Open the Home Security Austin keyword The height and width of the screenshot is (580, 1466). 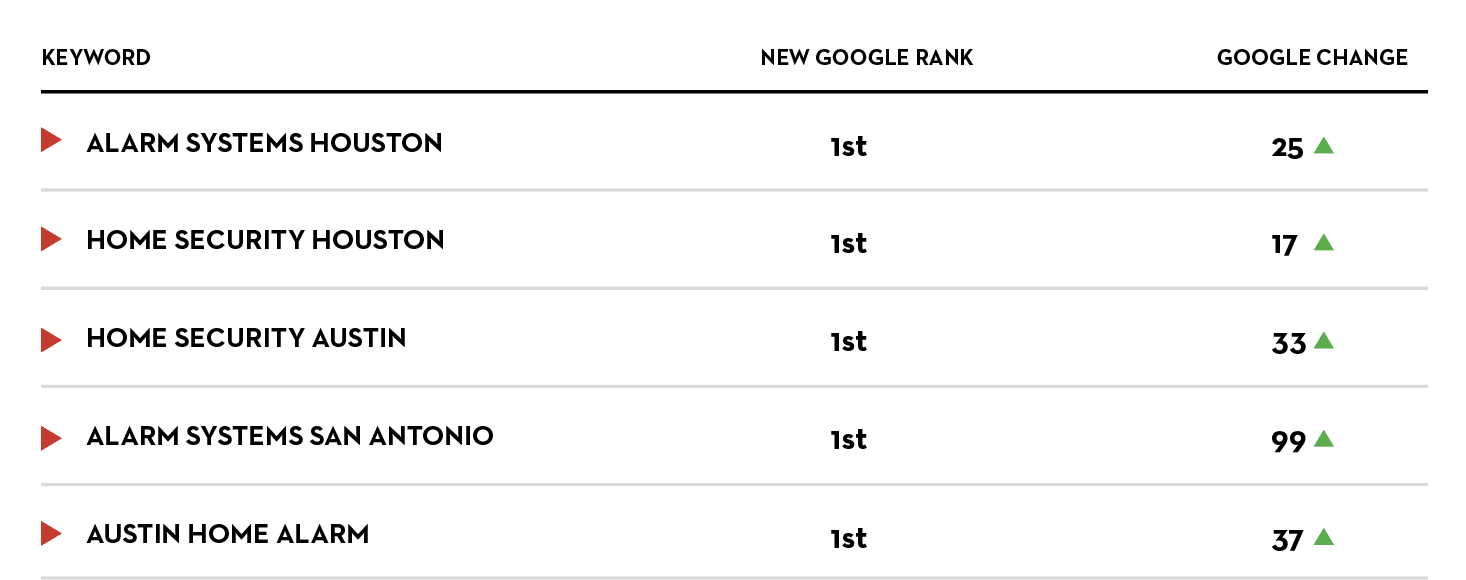246,338
